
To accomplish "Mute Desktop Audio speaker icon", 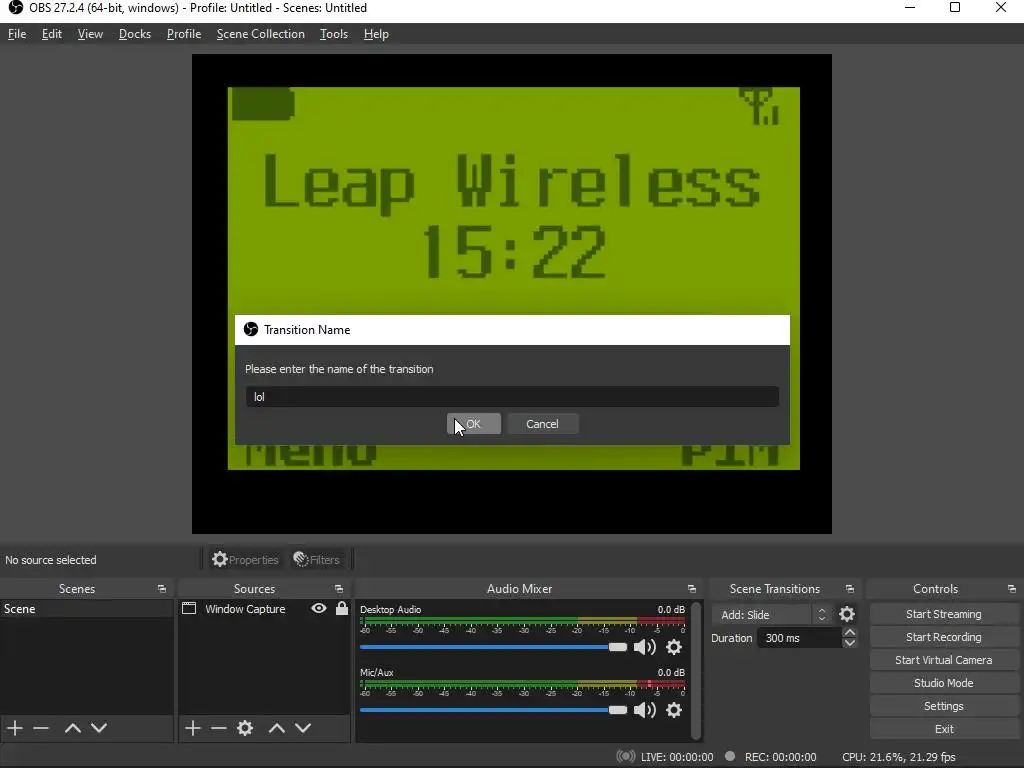I will coord(645,647).
